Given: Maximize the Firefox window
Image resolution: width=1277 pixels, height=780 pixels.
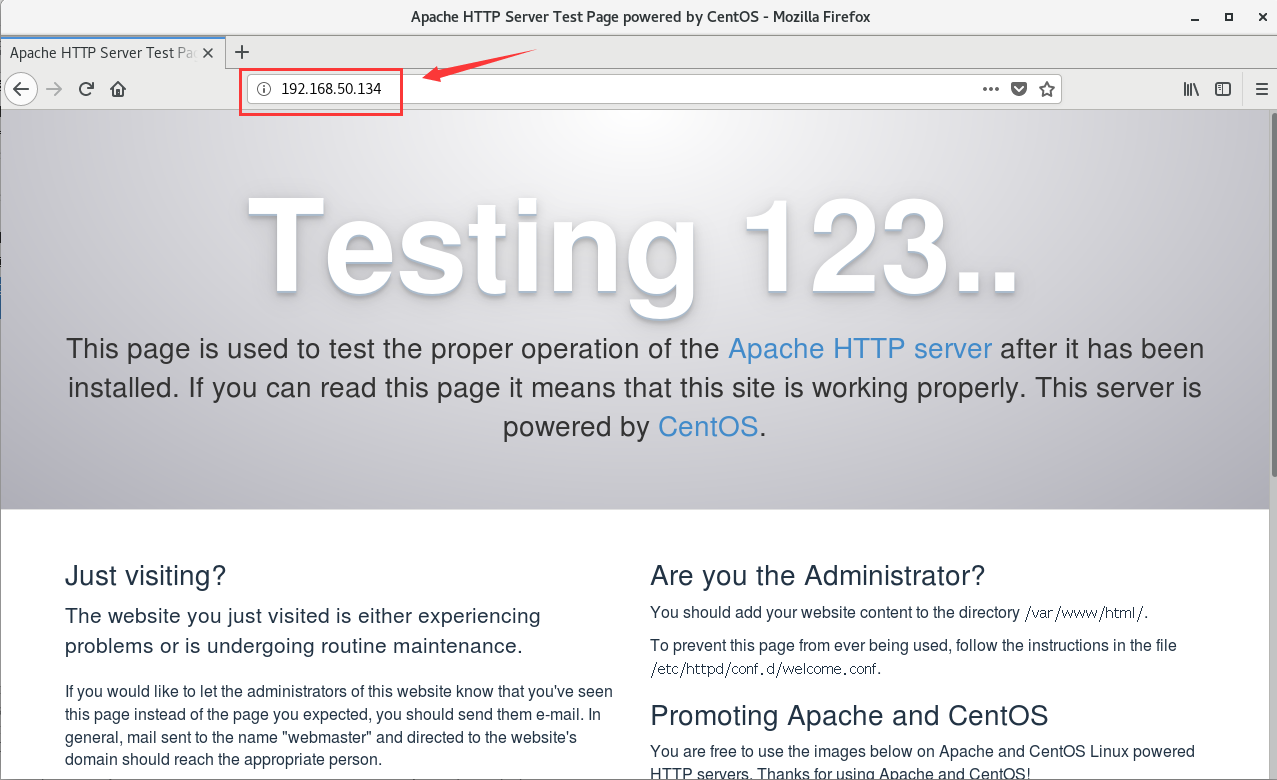Looking at the screenshot, I should point(1230,17).
